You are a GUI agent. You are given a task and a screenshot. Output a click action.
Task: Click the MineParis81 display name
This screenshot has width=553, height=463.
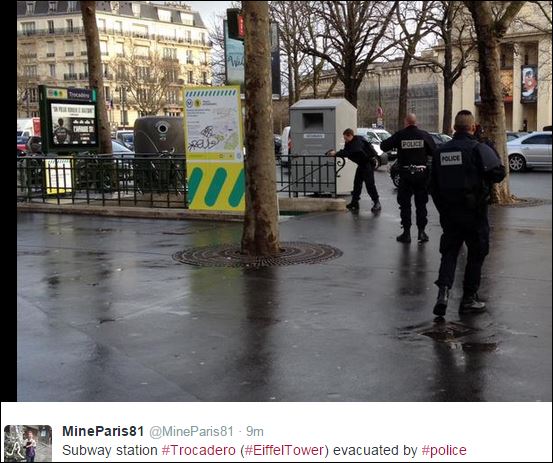[103, 431]
